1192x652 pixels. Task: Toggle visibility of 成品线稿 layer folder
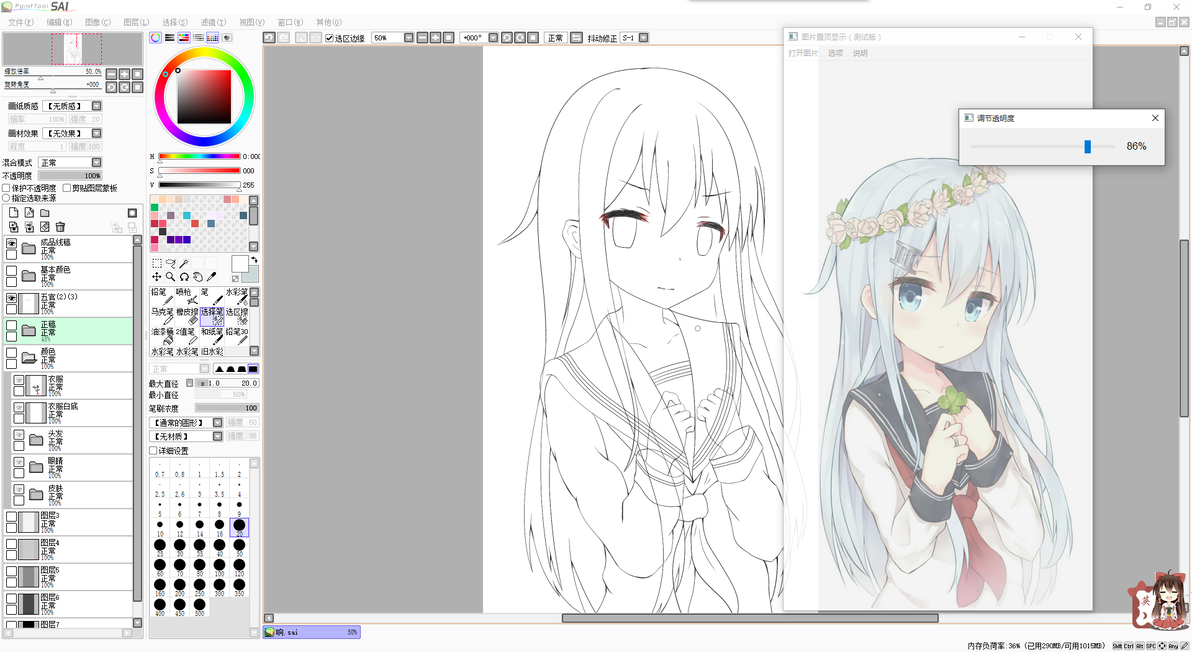[x=11, y=243]
